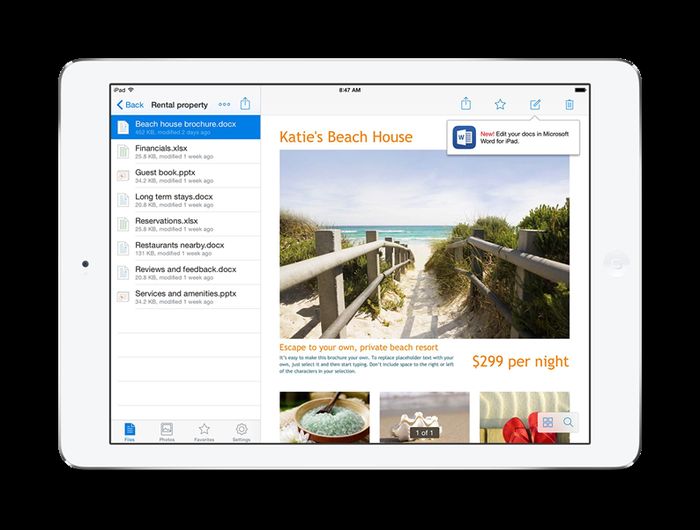The image size is (700, 530).
Task: Open the Settings tab
Action: click(241, 431)
